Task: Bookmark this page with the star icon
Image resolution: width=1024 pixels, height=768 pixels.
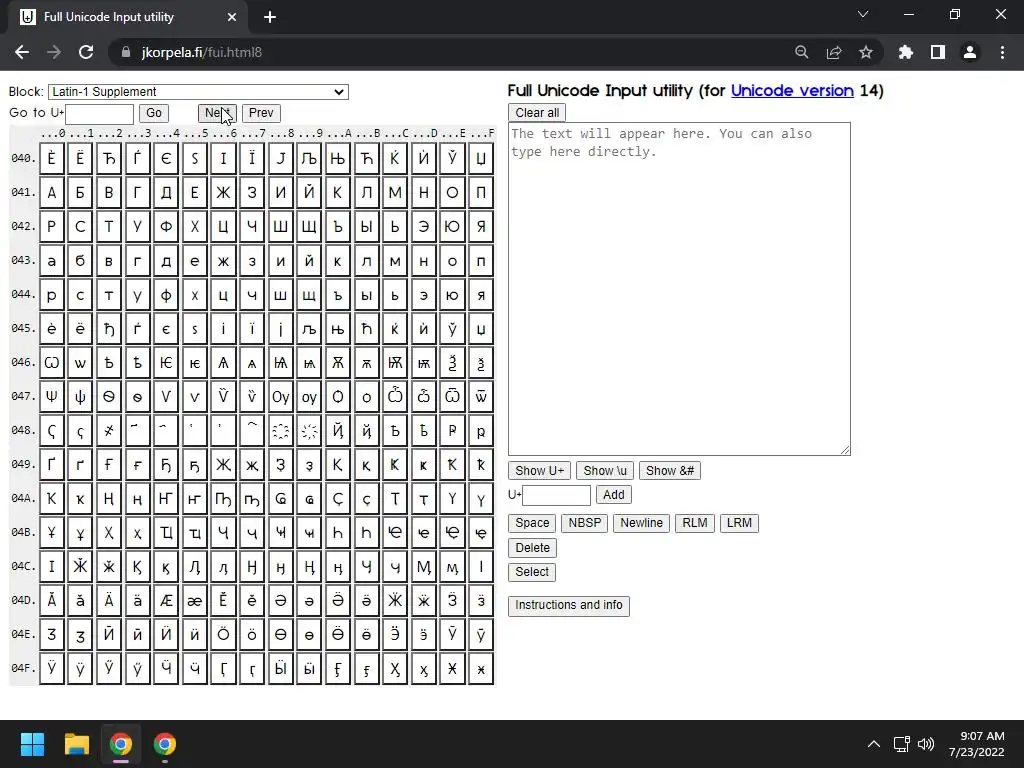Action: click(x=866, y=52)
